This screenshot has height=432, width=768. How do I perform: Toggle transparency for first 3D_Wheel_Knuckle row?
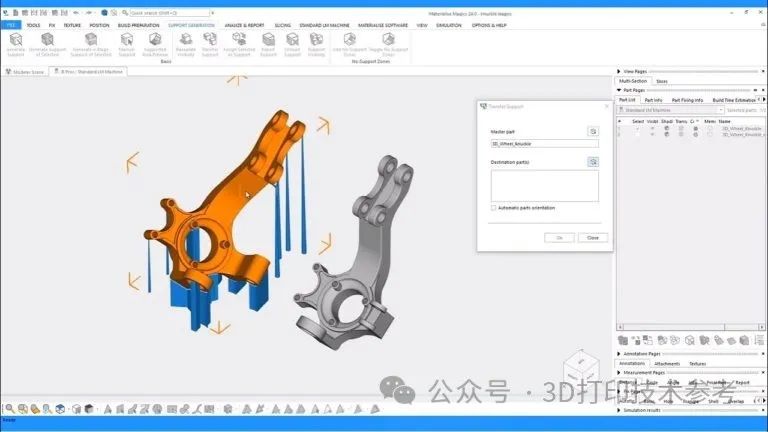point(681,128)
